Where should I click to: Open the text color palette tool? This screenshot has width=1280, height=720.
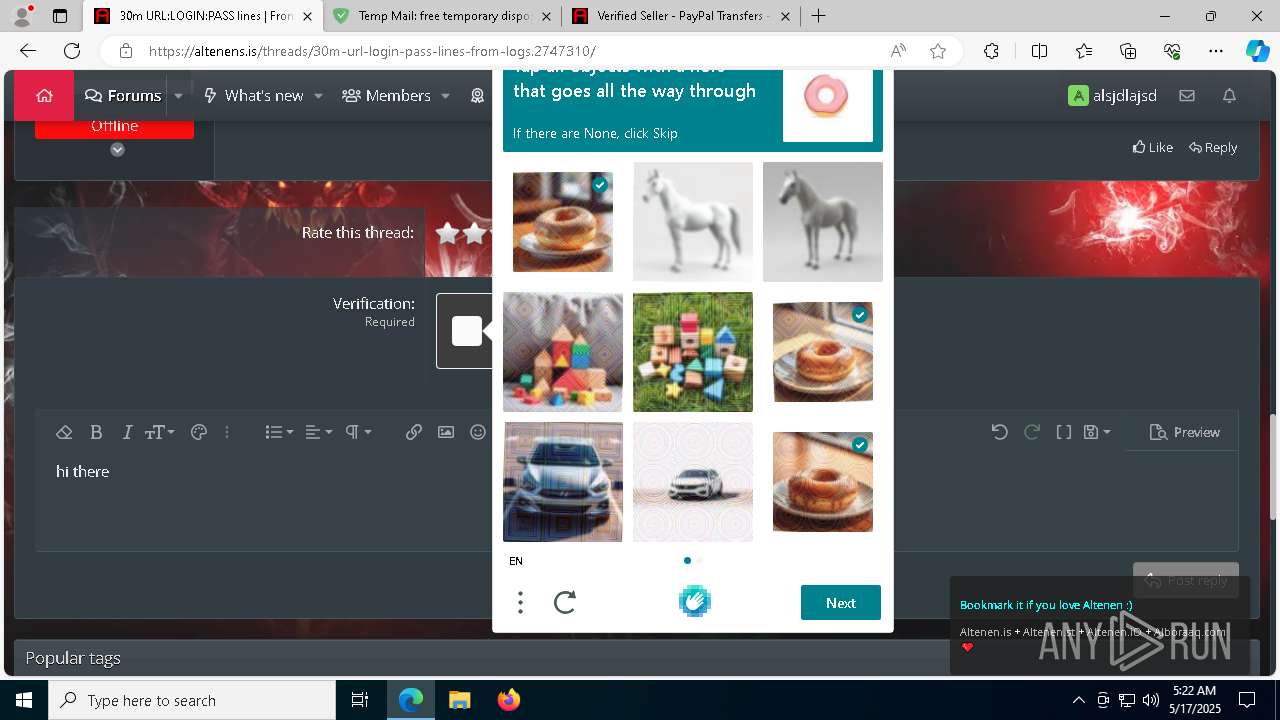tap(198, 432)
